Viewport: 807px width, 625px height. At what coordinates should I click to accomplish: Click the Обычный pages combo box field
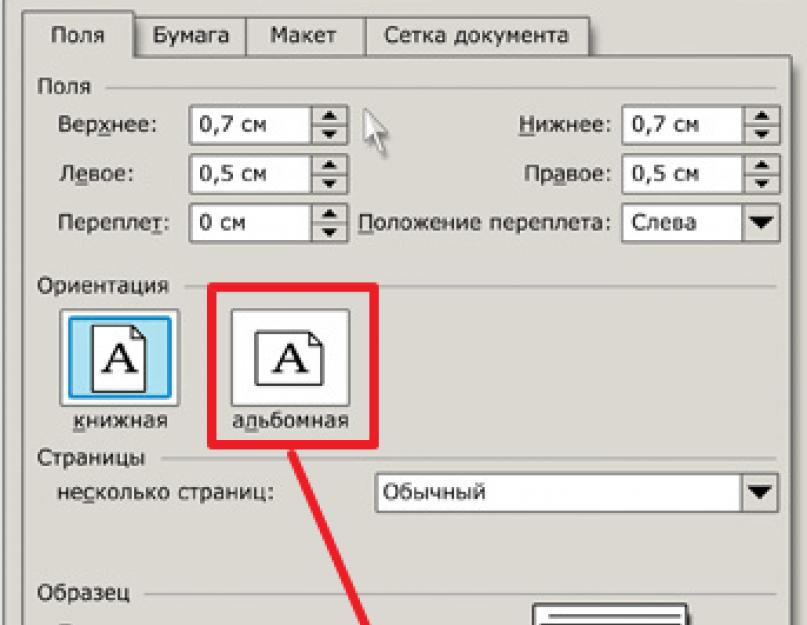tap(558, 493)
